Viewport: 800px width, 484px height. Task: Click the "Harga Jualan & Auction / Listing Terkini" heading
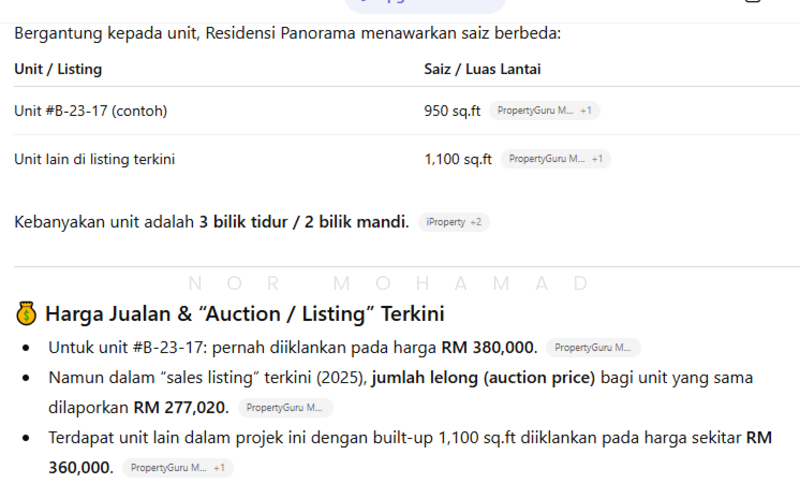[x=244, y=315]
